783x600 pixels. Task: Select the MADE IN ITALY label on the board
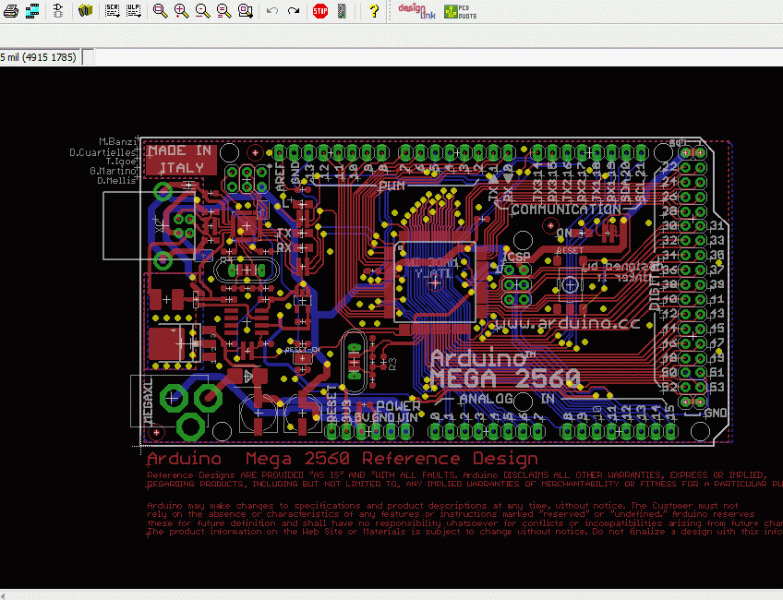[x=180, y=159]
